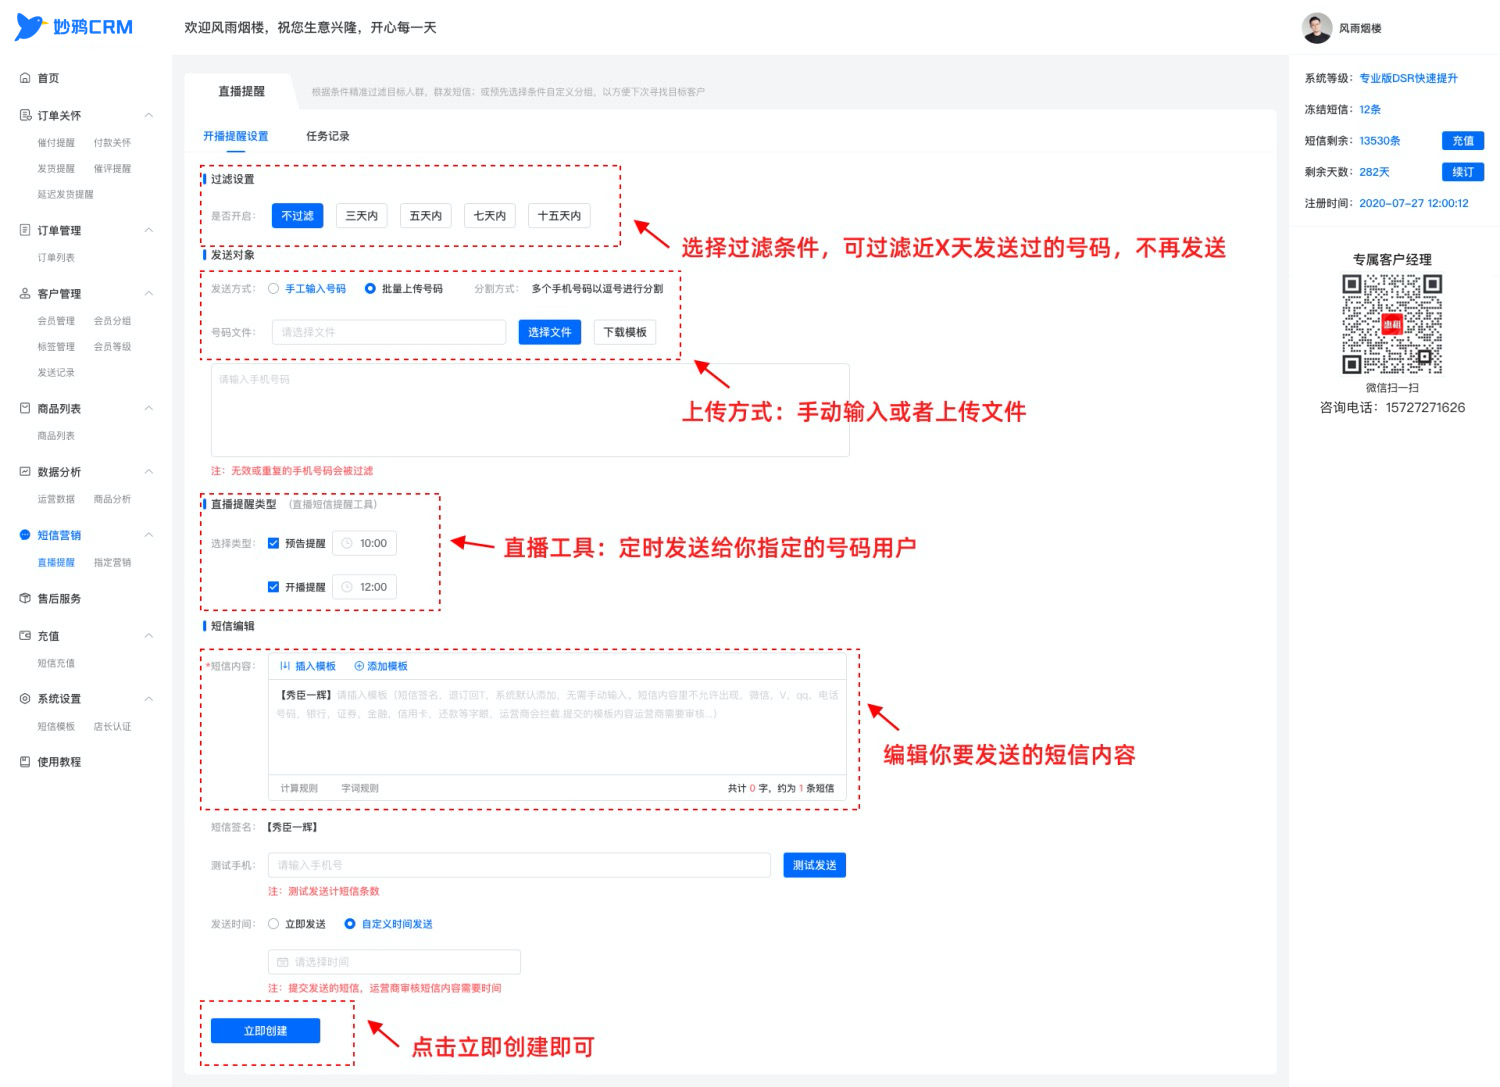This screenshot has width=1500, height=1087.
Task: Collapse the 短信营销 section arrow
Action: click(x=149, y=535)
